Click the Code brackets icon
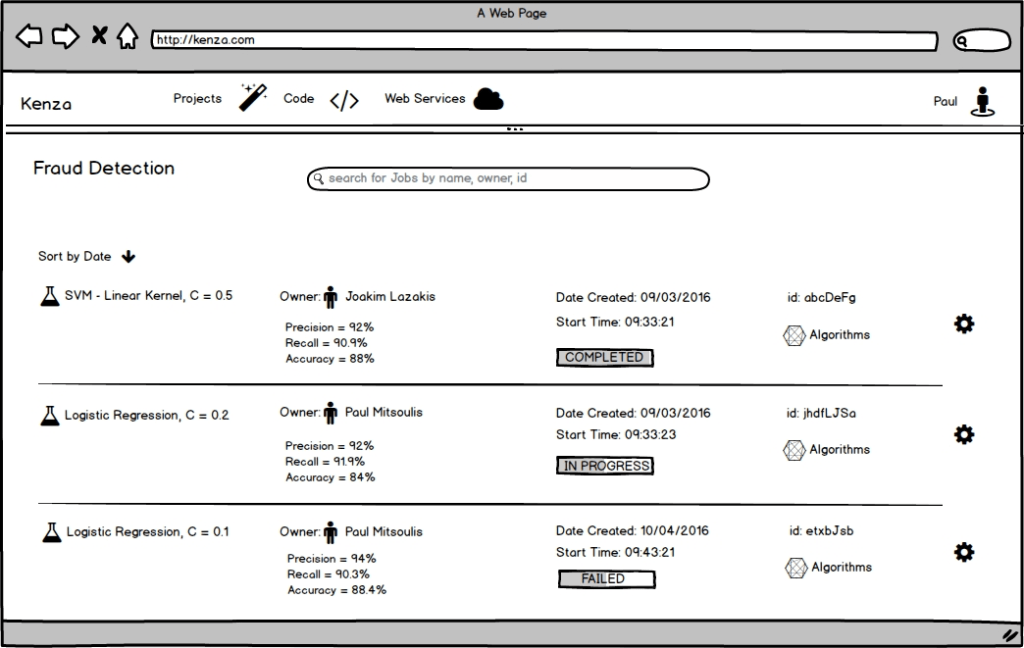 [x=344, y=100]
